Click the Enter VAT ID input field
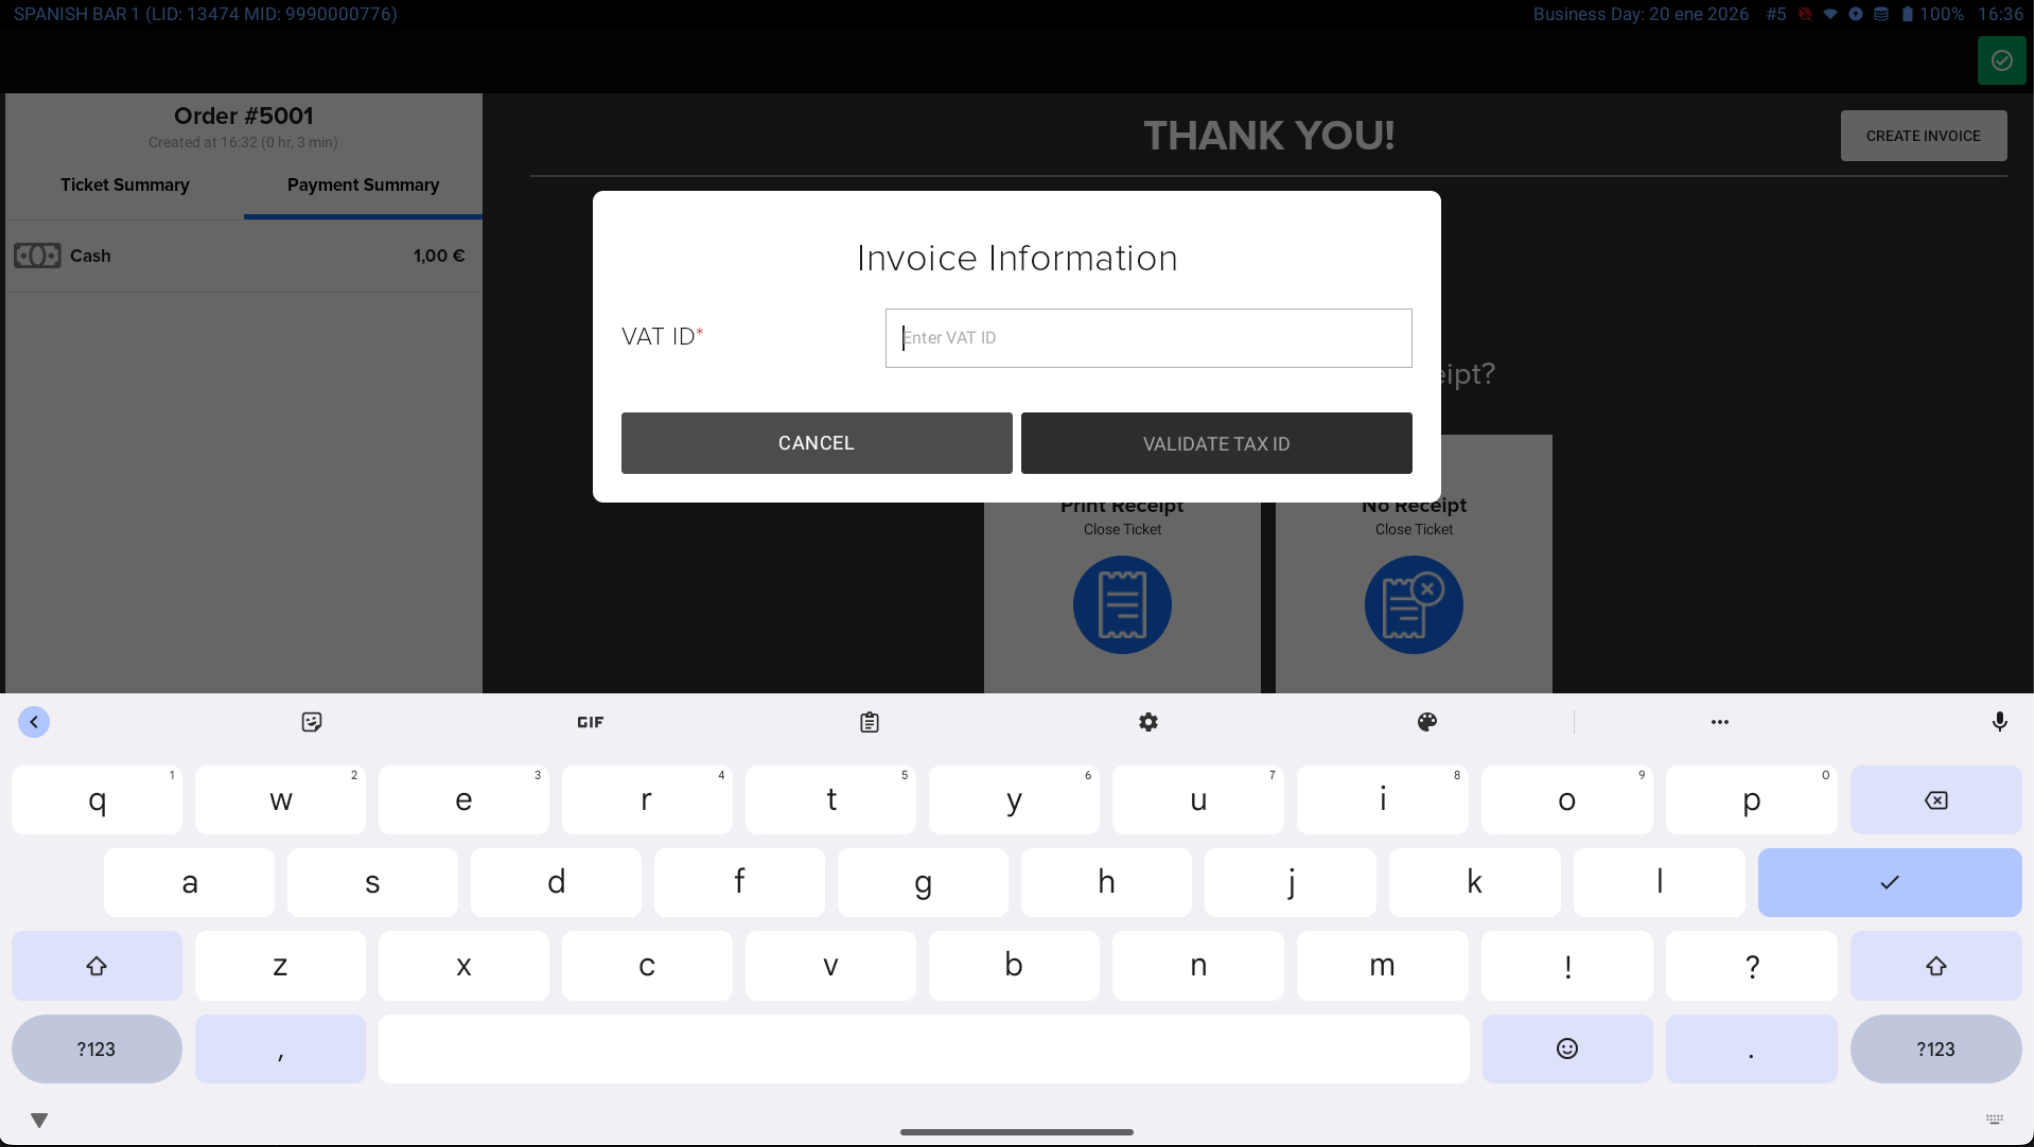Image resolution: width=2034 pixels, height=1147 pixels. coord(1147,338)
